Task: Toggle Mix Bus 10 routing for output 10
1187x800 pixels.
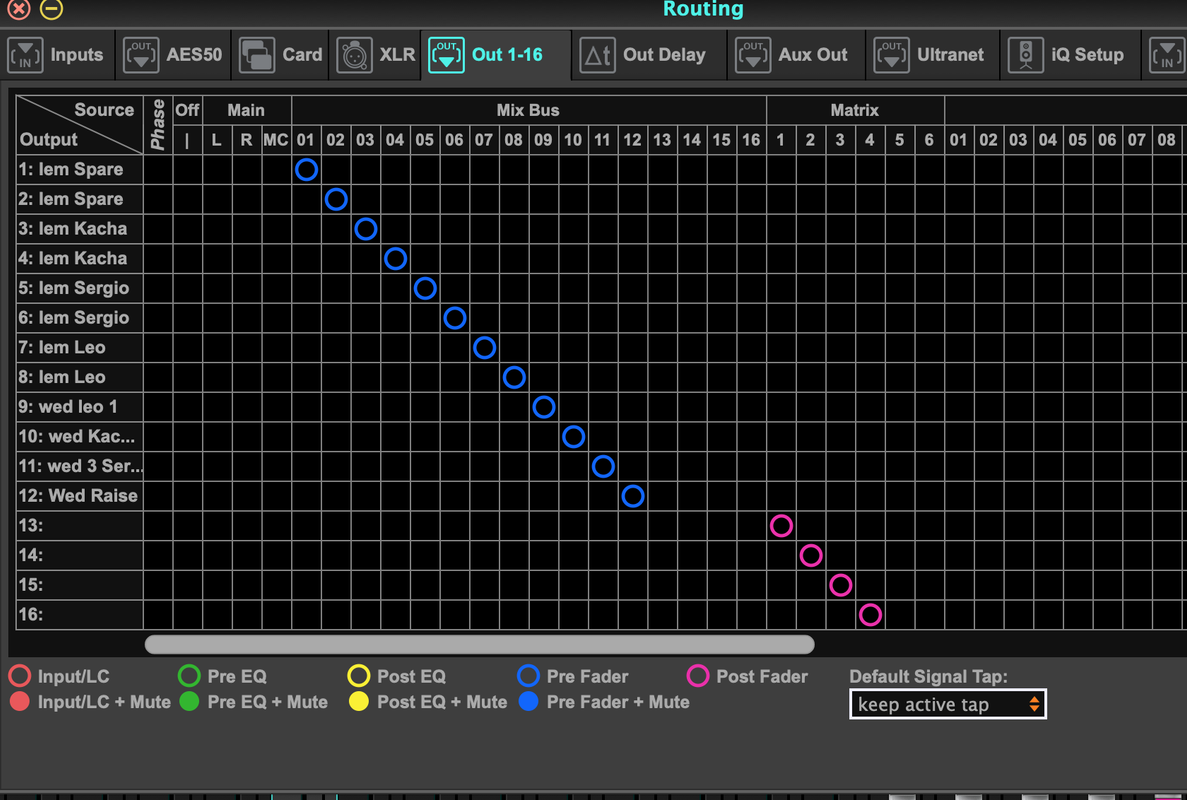Action: coord(574,437)
